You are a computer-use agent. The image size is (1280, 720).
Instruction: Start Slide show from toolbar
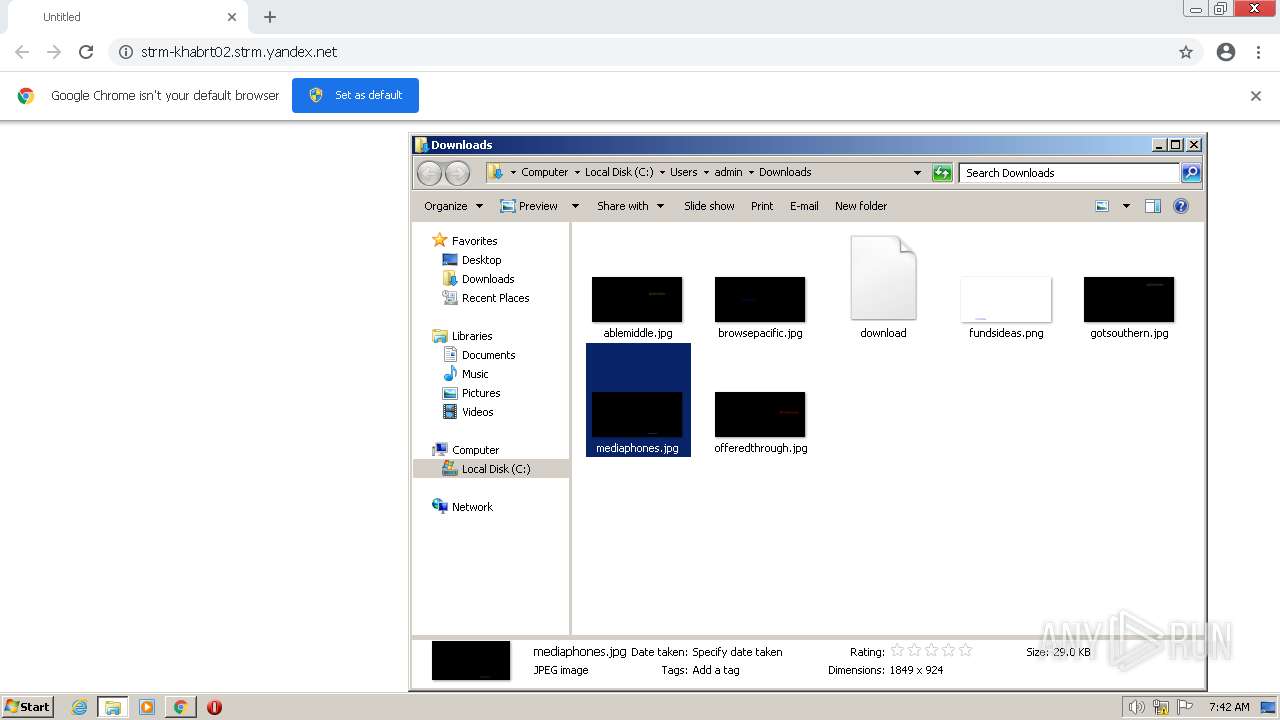coord(709,206)
